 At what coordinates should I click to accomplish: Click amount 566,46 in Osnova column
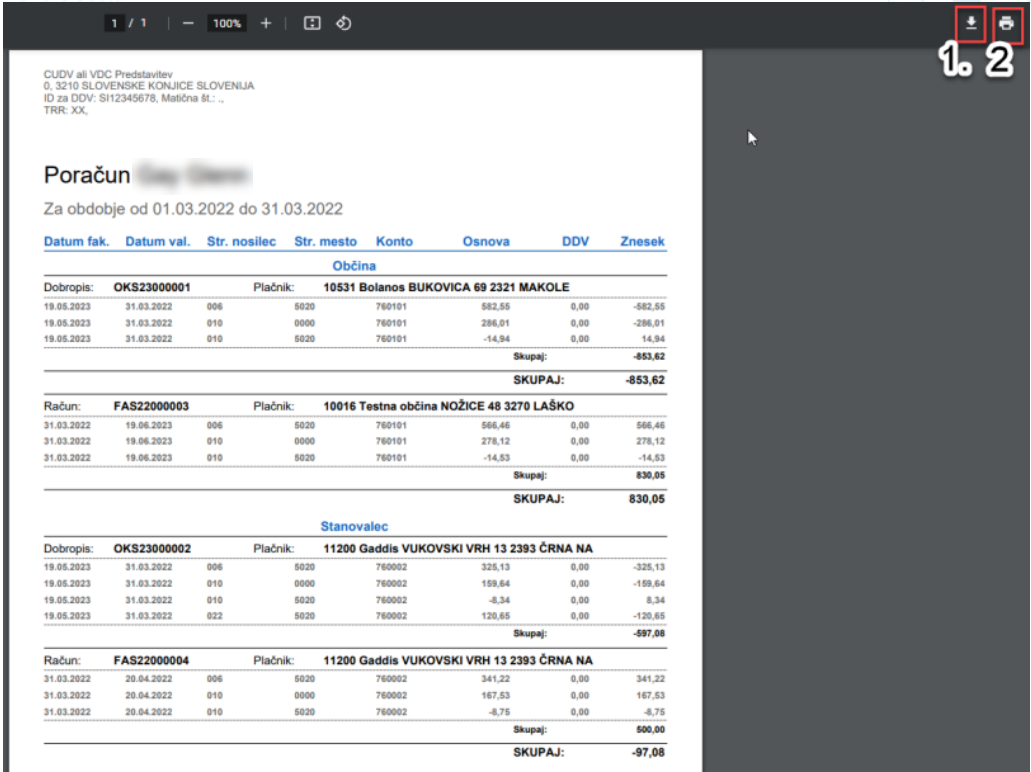coord(495,426)
